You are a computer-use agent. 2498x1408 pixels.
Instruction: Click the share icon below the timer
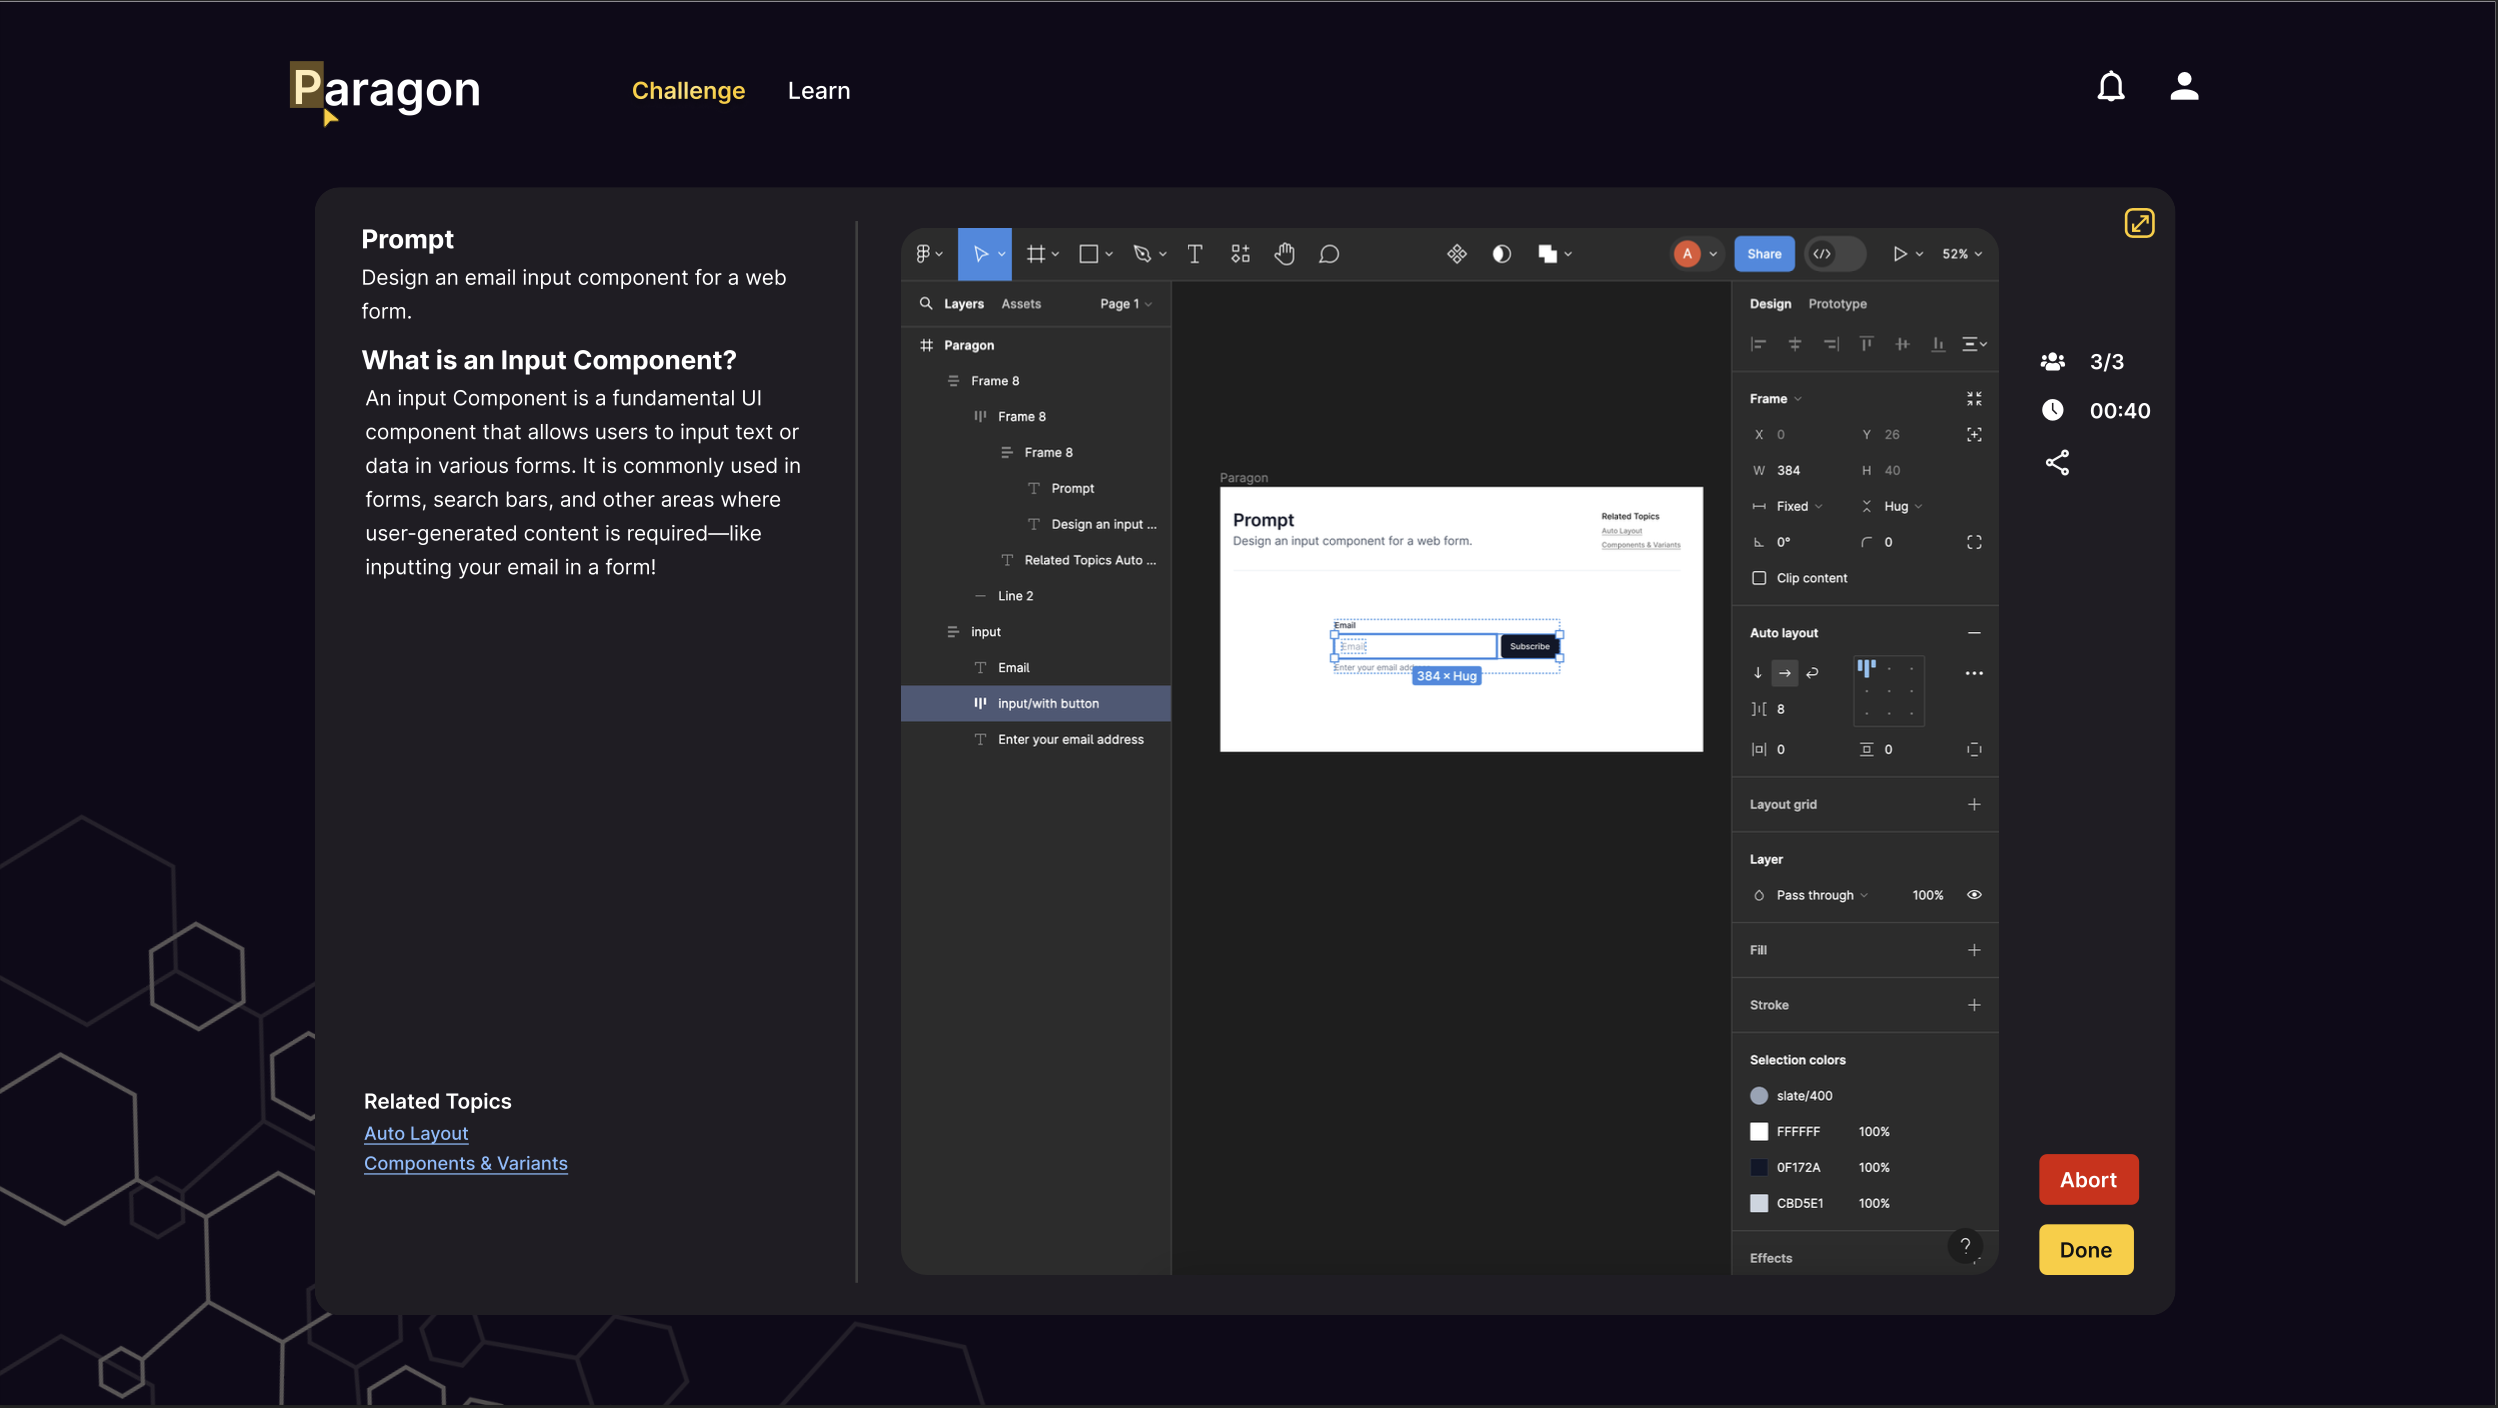click(2057, 463)
